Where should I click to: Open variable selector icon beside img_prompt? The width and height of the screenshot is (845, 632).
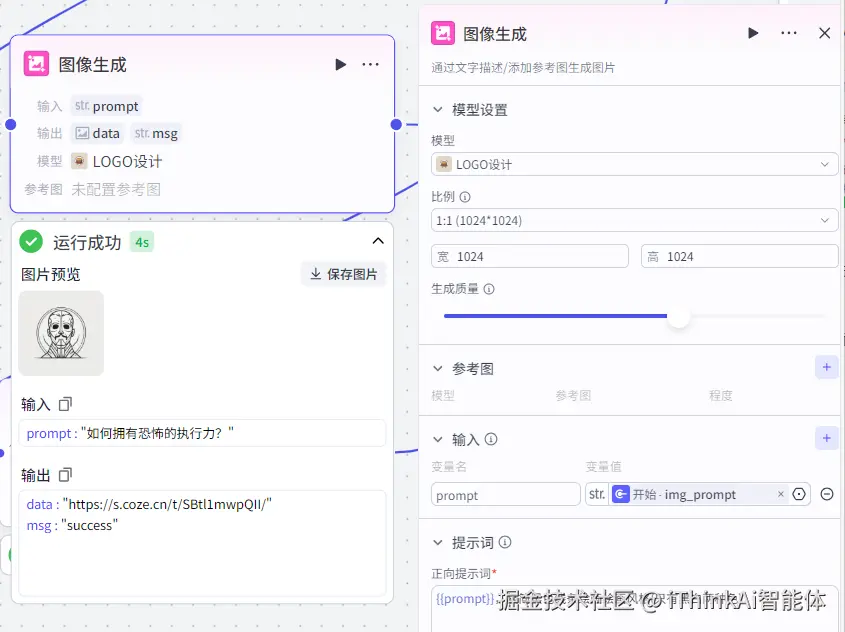[799, 494]
